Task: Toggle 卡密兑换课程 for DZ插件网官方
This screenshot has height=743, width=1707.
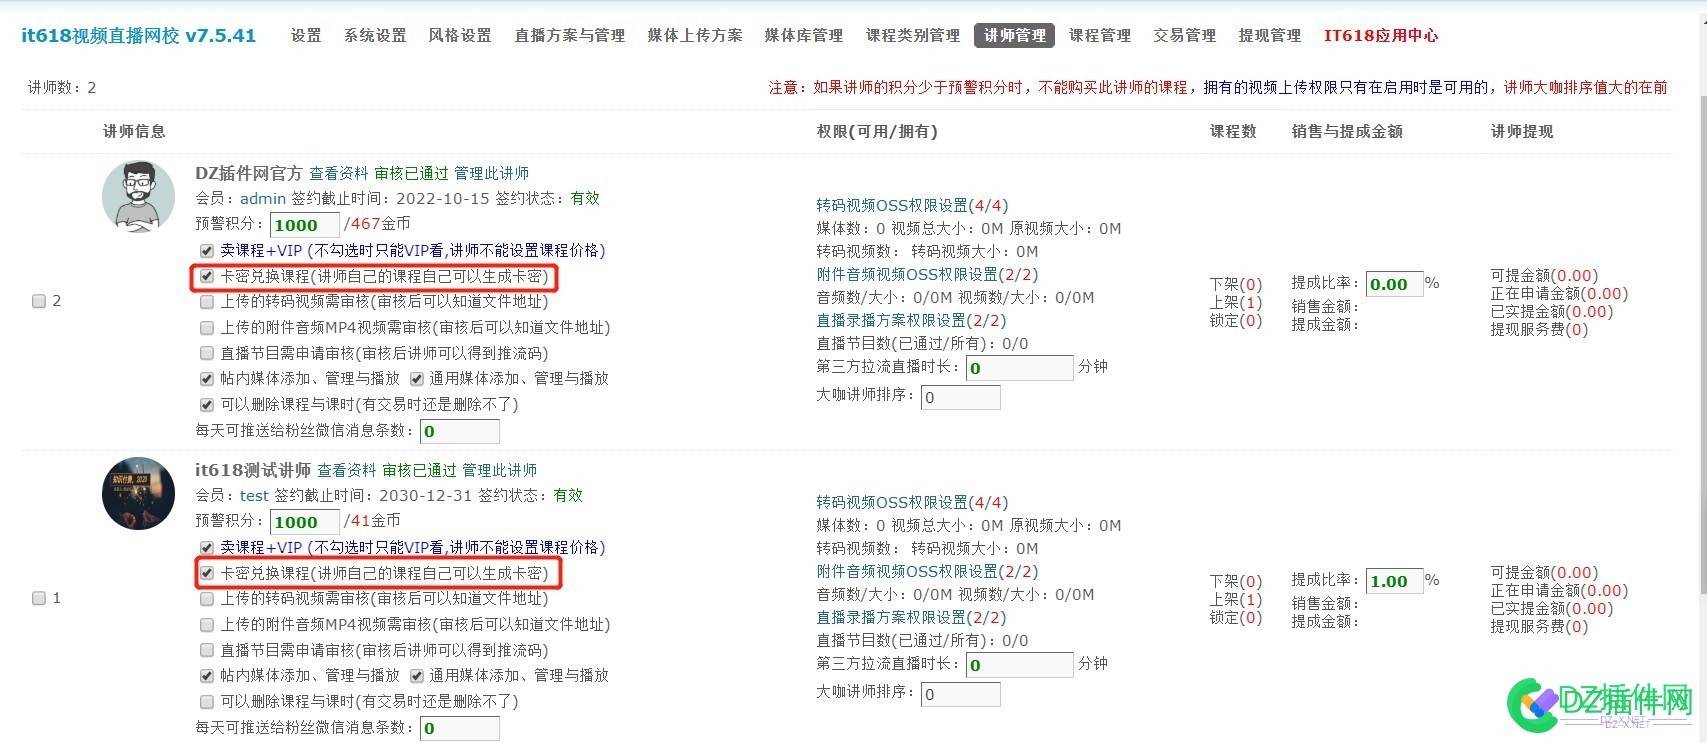Action: (207, 276)
